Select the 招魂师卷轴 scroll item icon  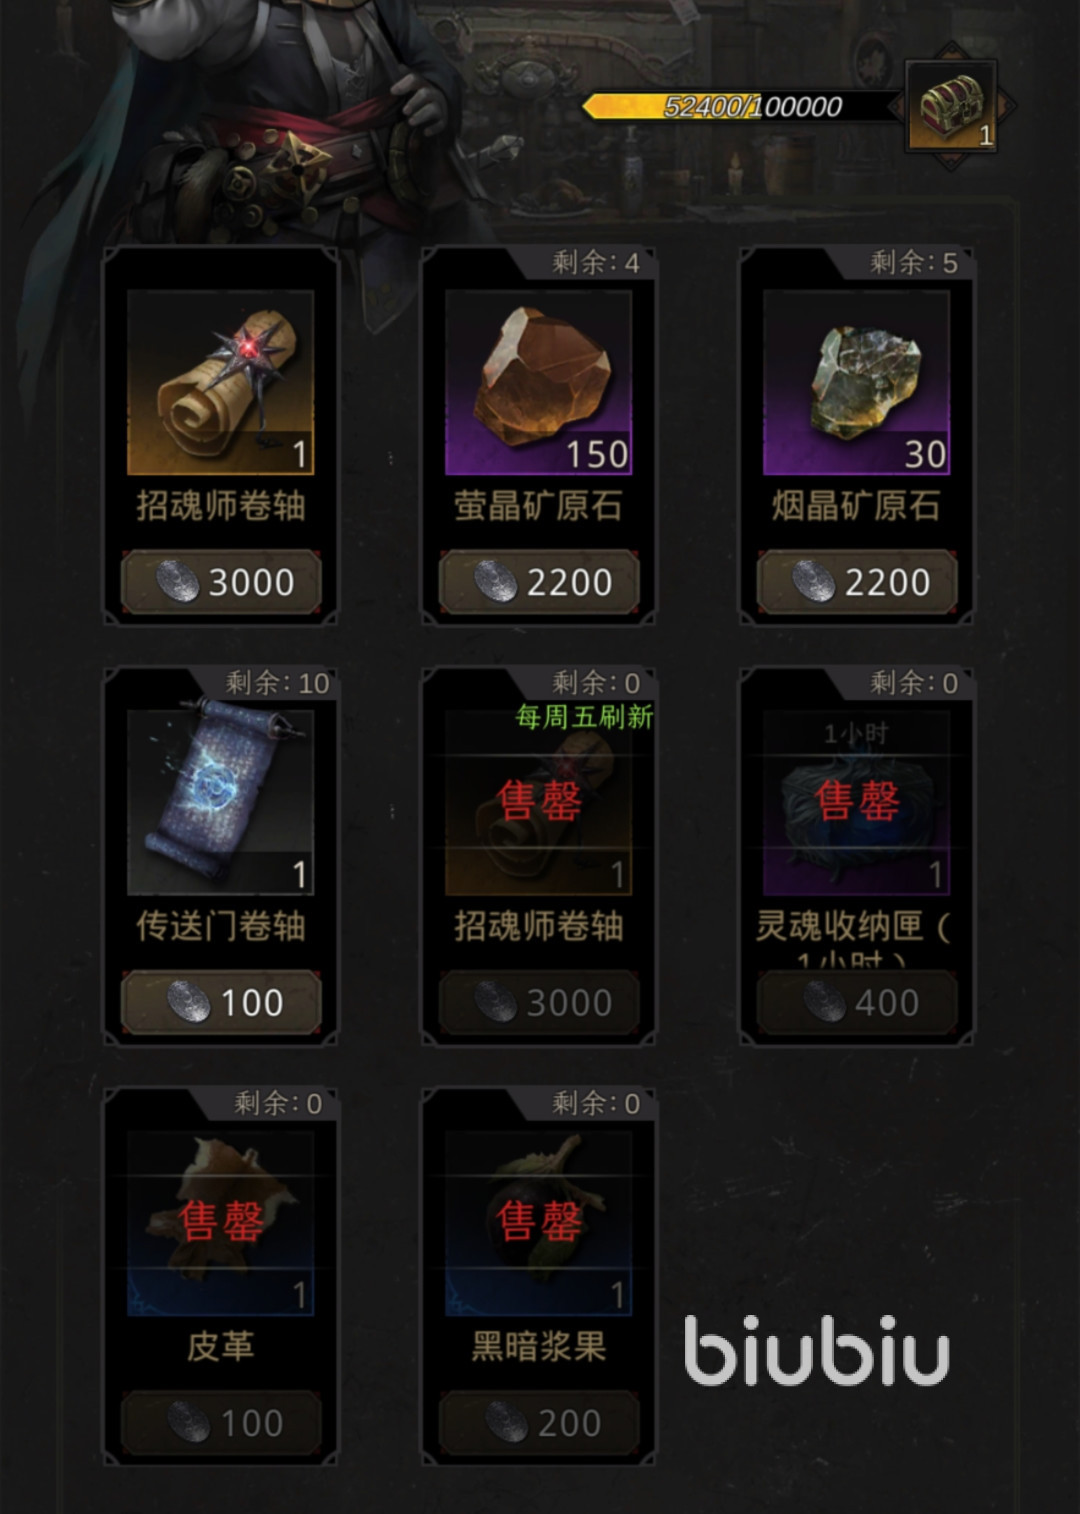pos(220,382)
